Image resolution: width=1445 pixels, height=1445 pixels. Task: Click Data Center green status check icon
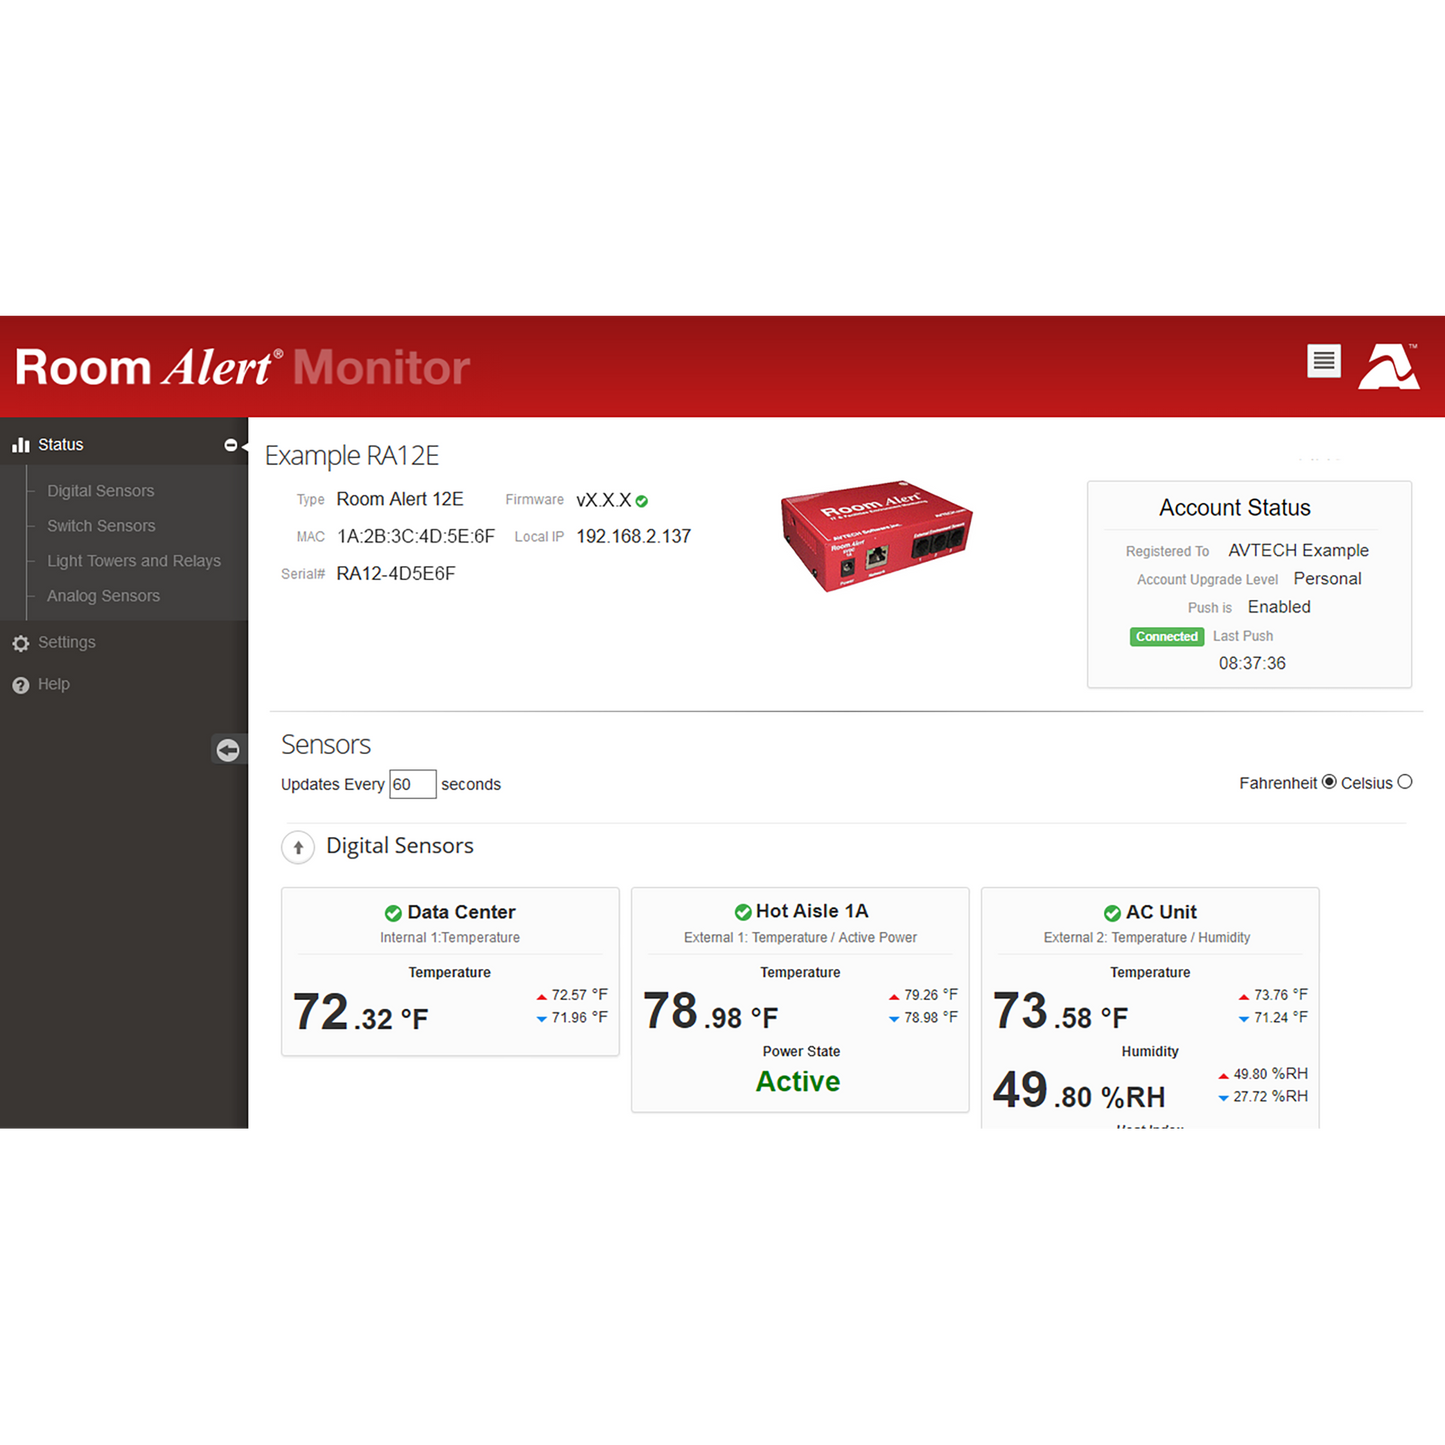click(393, 913)
